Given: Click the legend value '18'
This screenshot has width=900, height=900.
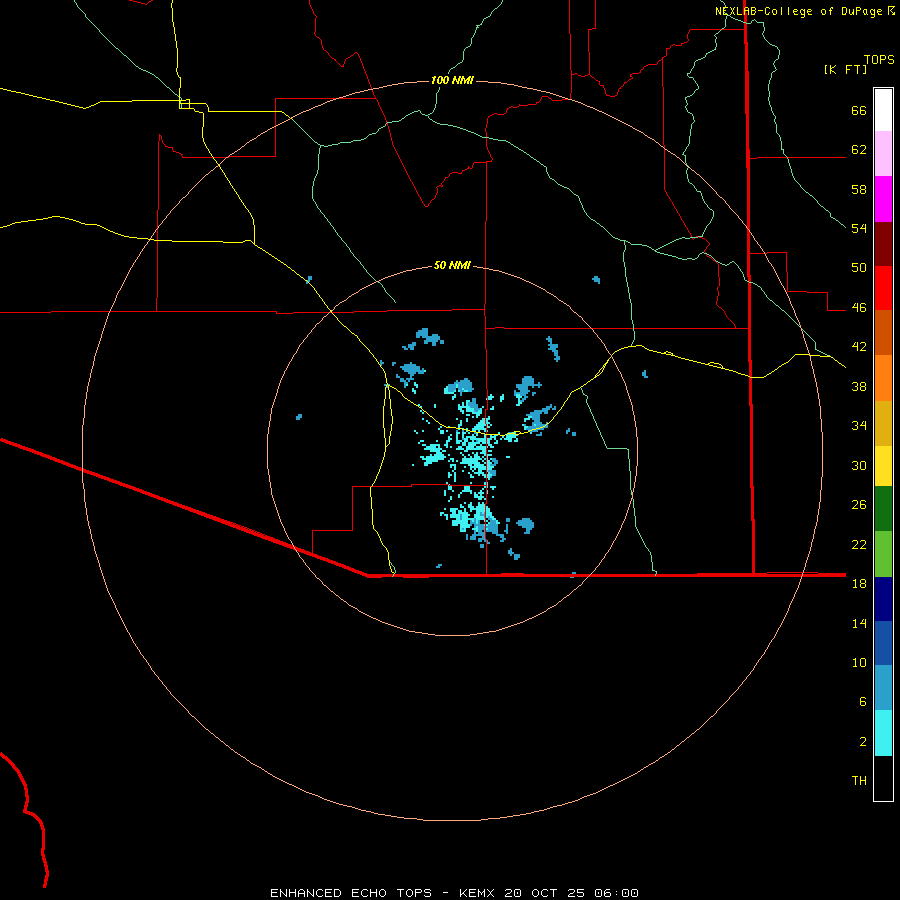Looking at the screenshot, I should pos(859,584).
